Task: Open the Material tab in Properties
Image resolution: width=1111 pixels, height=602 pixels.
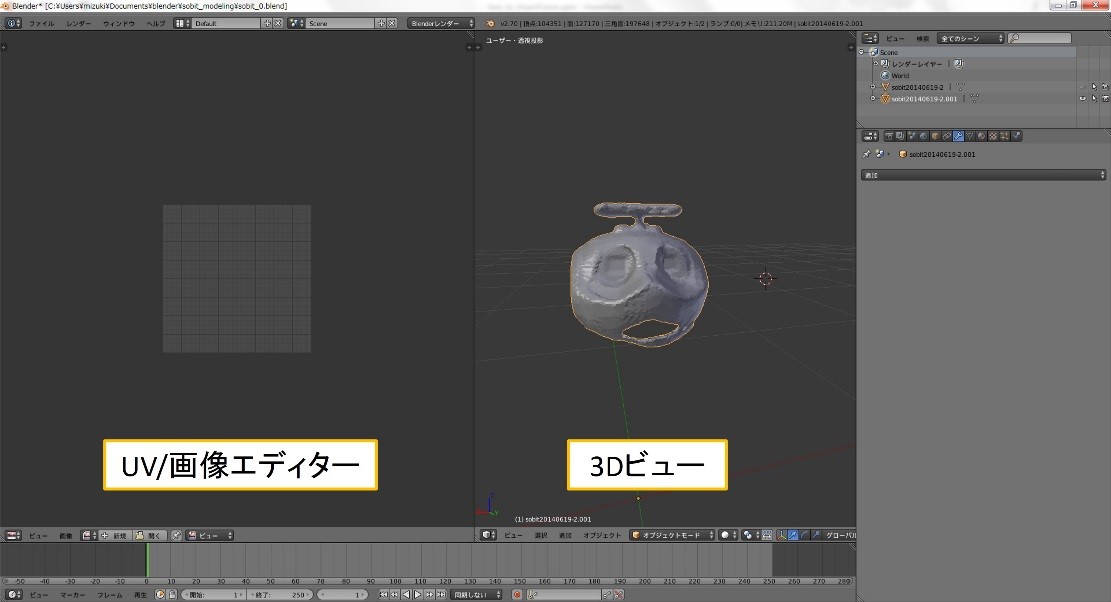Action: click(981, 136)
